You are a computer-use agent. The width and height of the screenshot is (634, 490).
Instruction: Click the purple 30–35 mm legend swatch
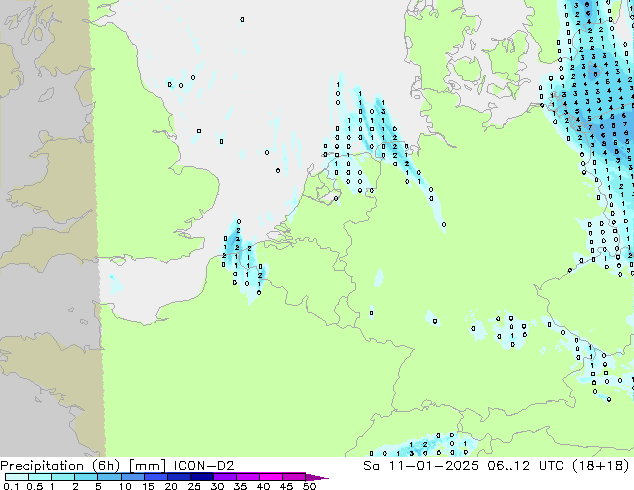(225, 477)
